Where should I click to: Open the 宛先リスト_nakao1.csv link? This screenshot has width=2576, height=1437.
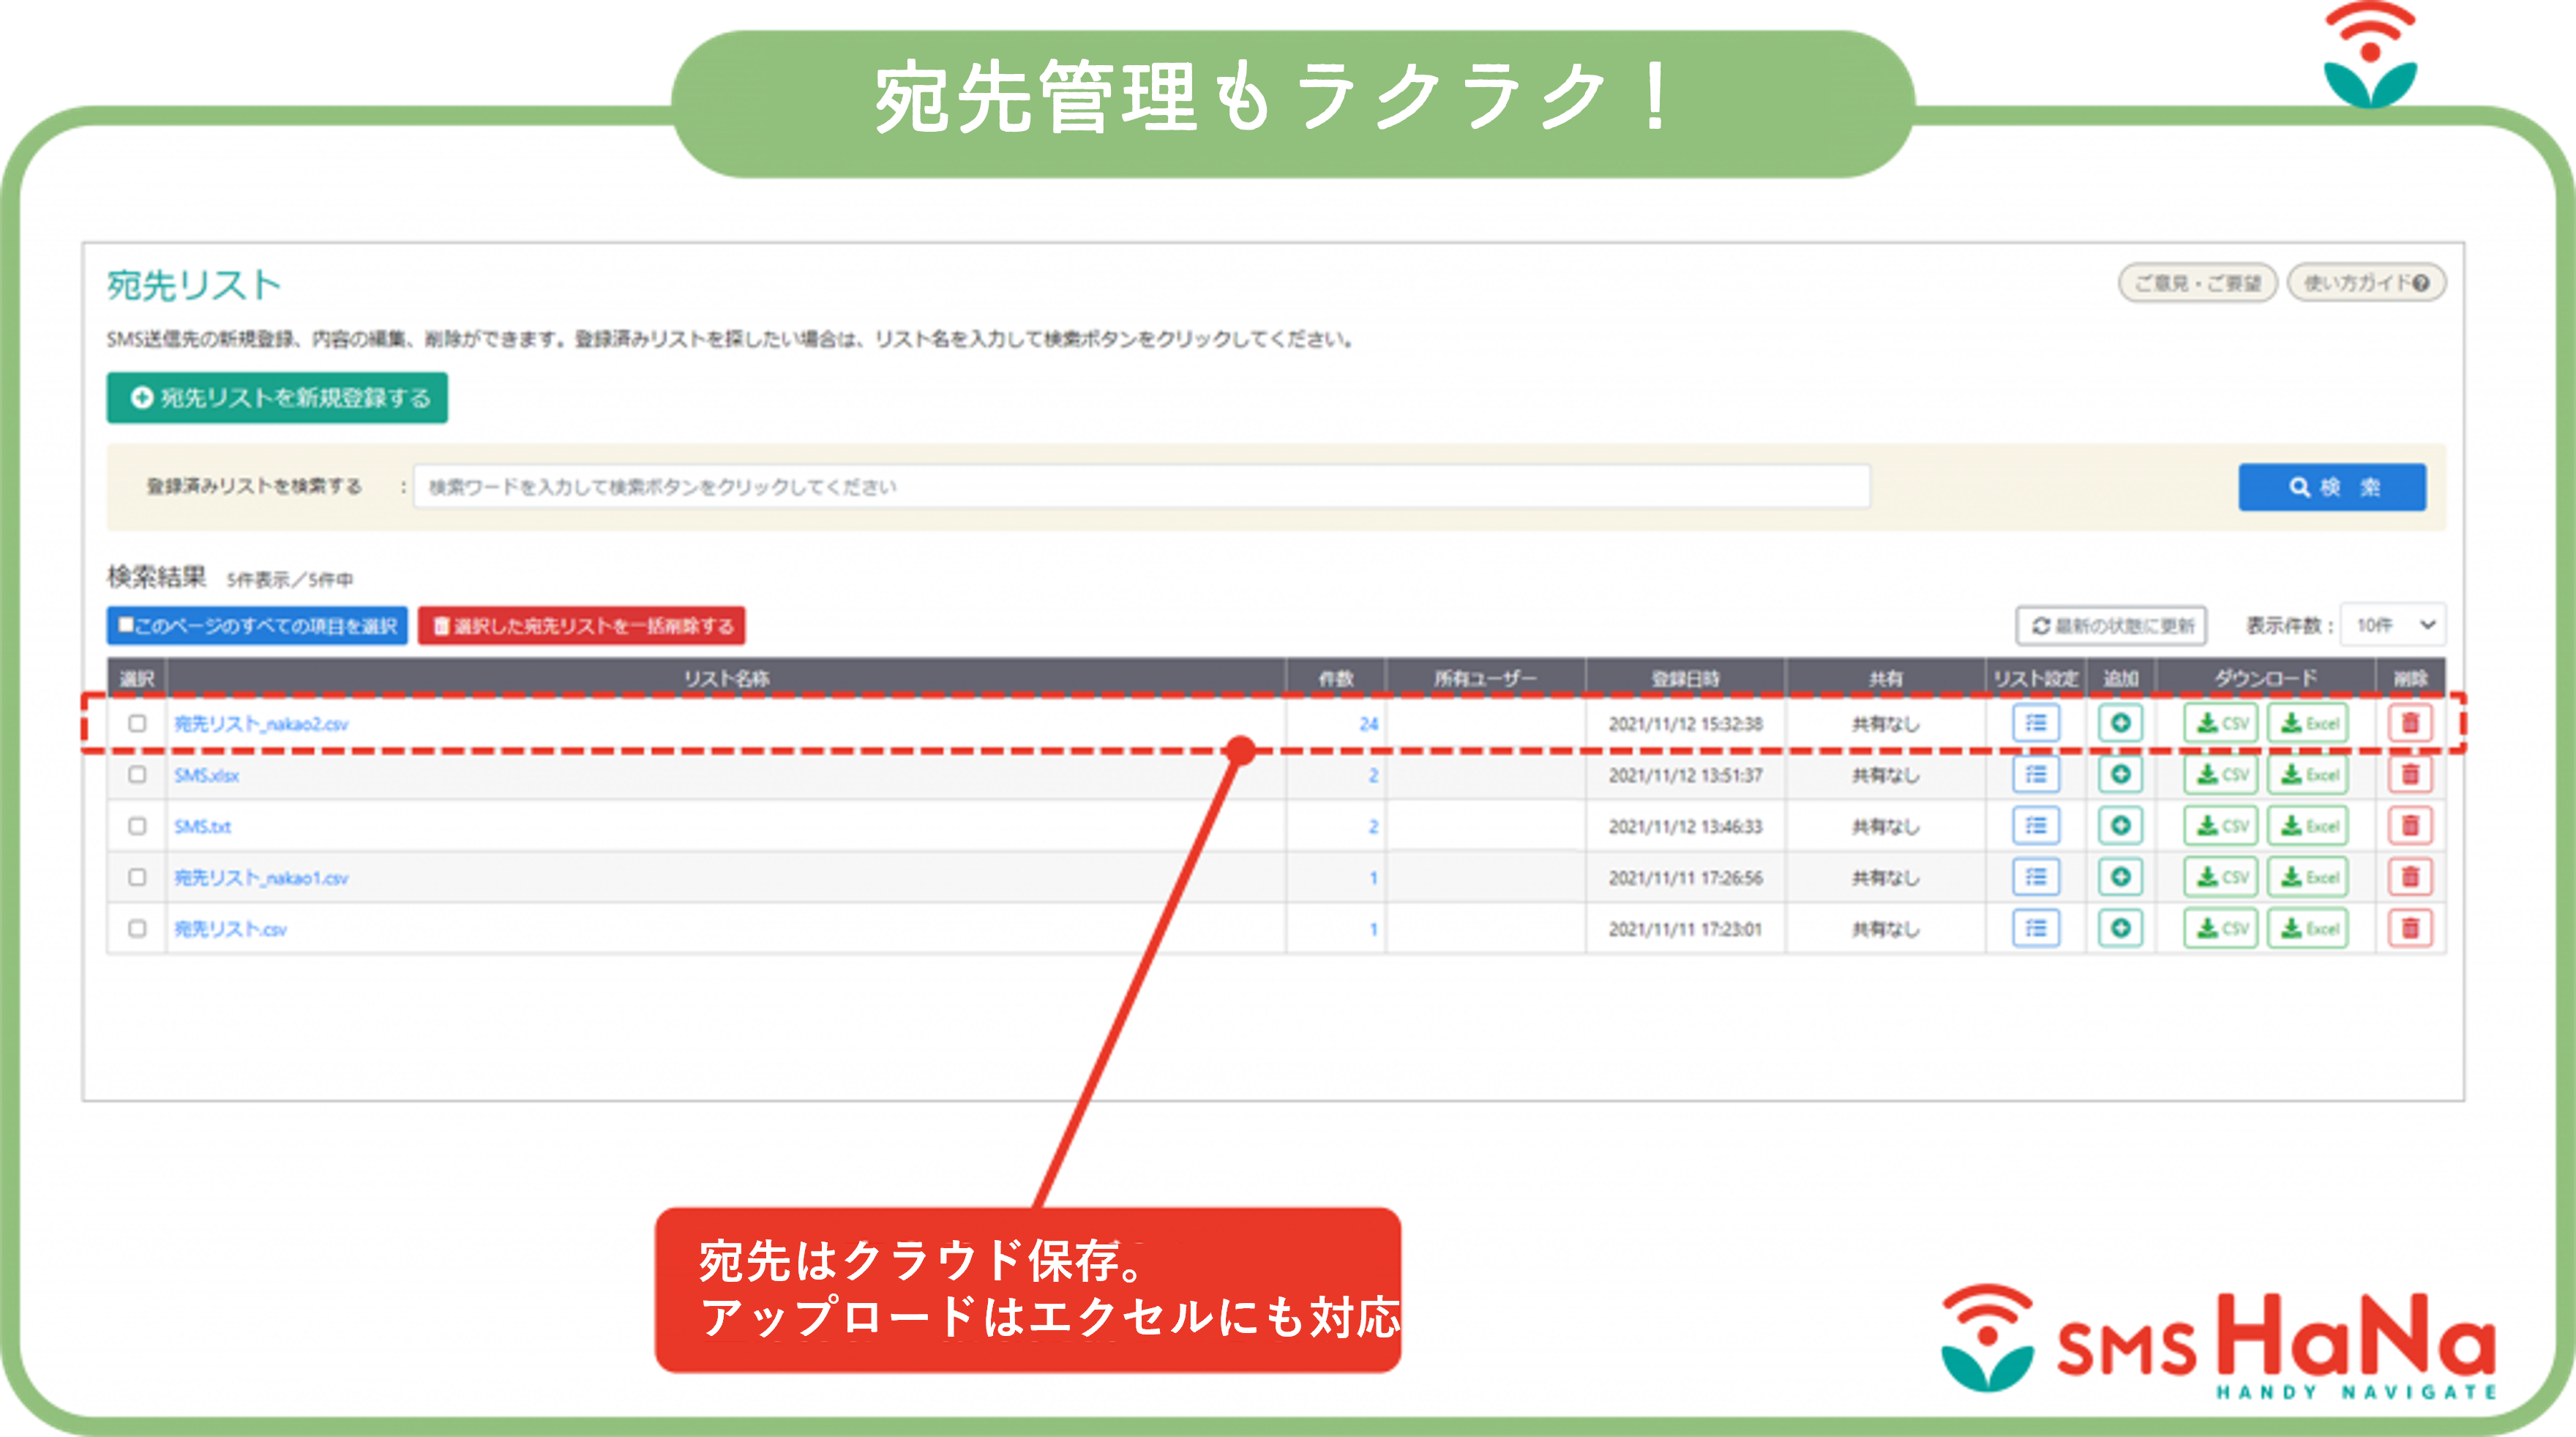[x=261, y=878]
